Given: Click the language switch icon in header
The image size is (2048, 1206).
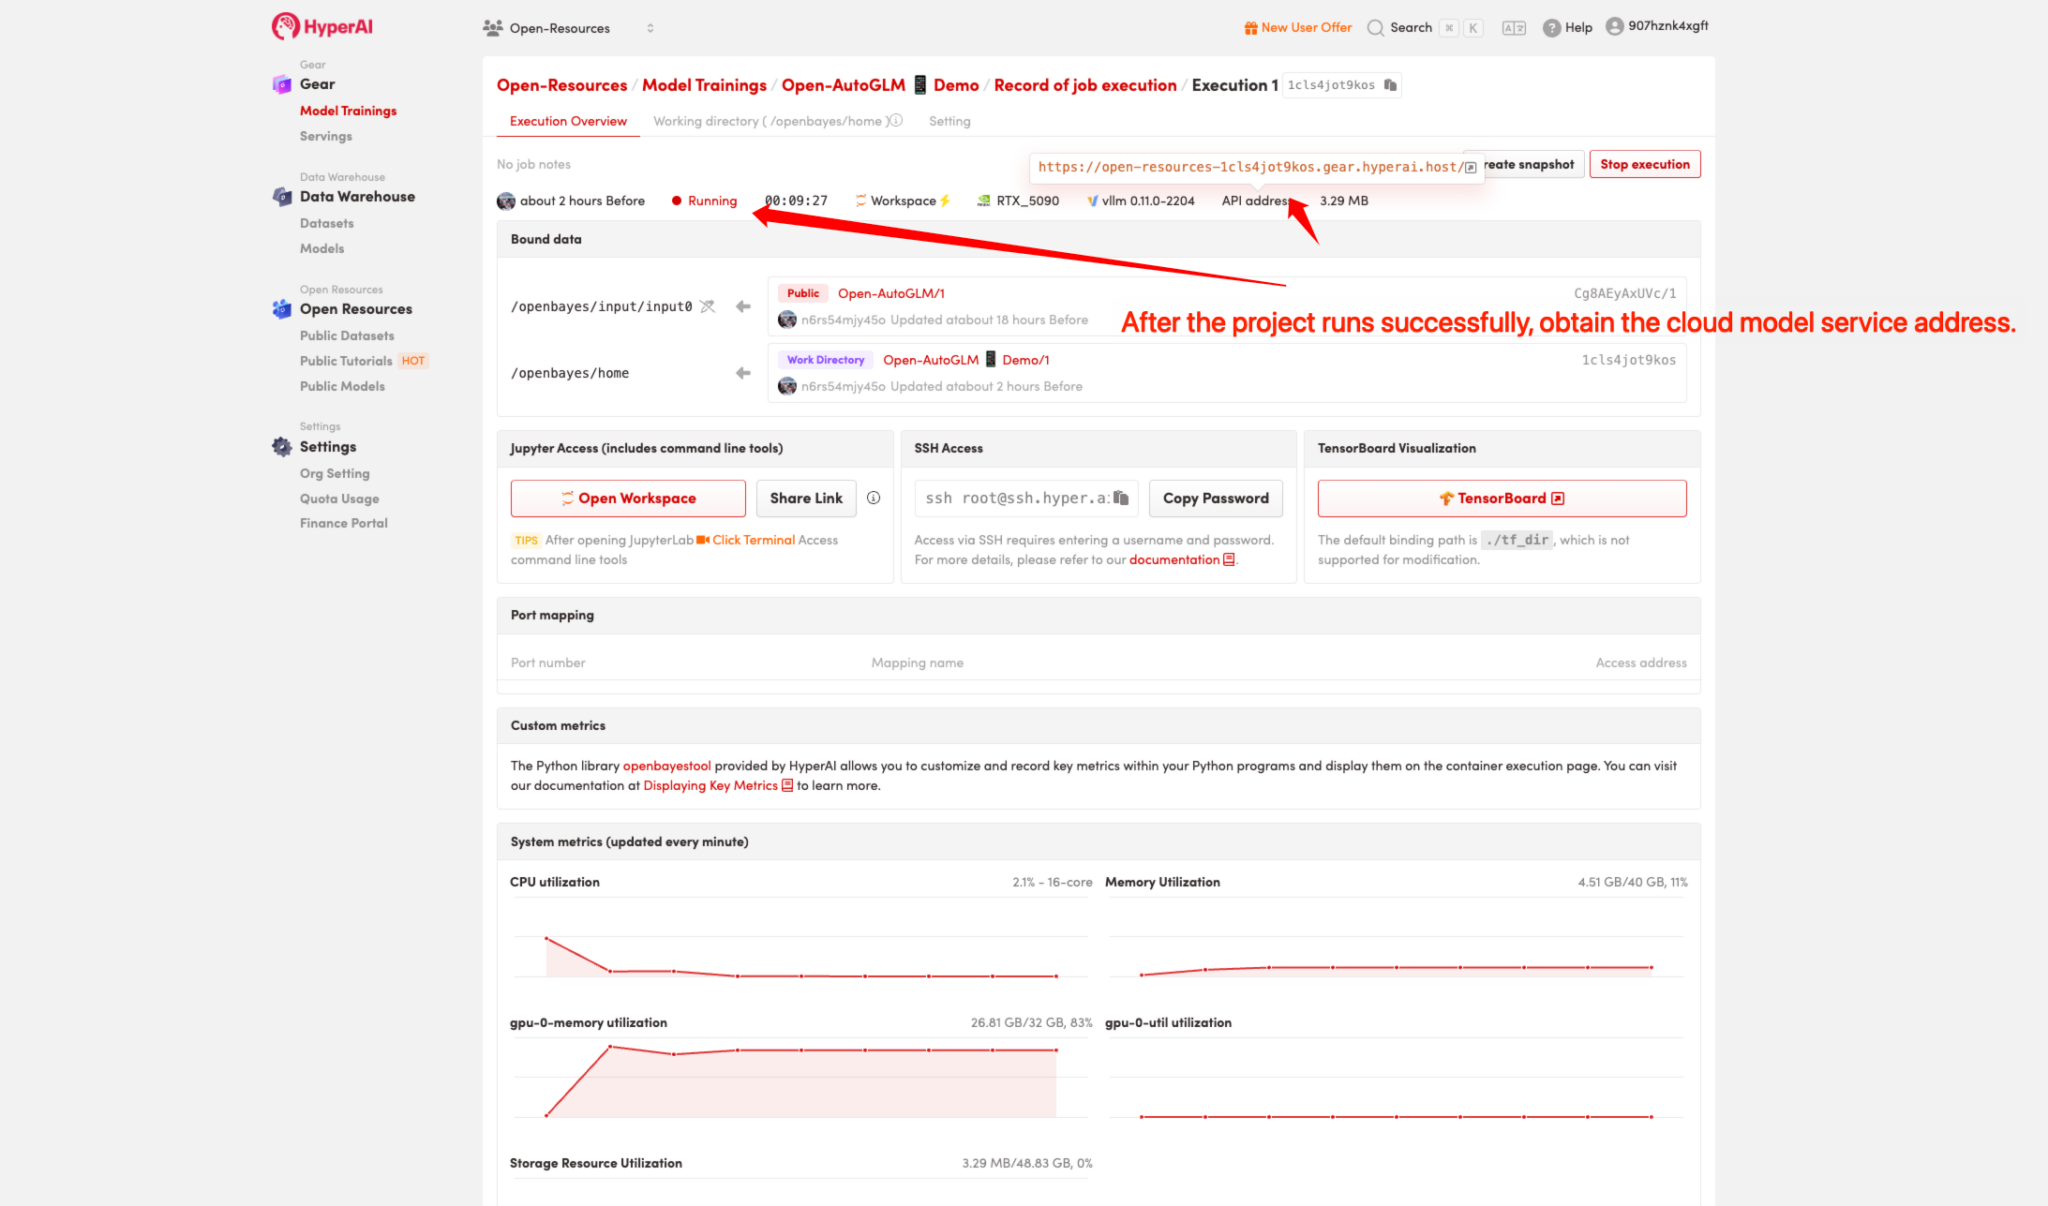Looking at the screenshot, I should click(1513, 28).
